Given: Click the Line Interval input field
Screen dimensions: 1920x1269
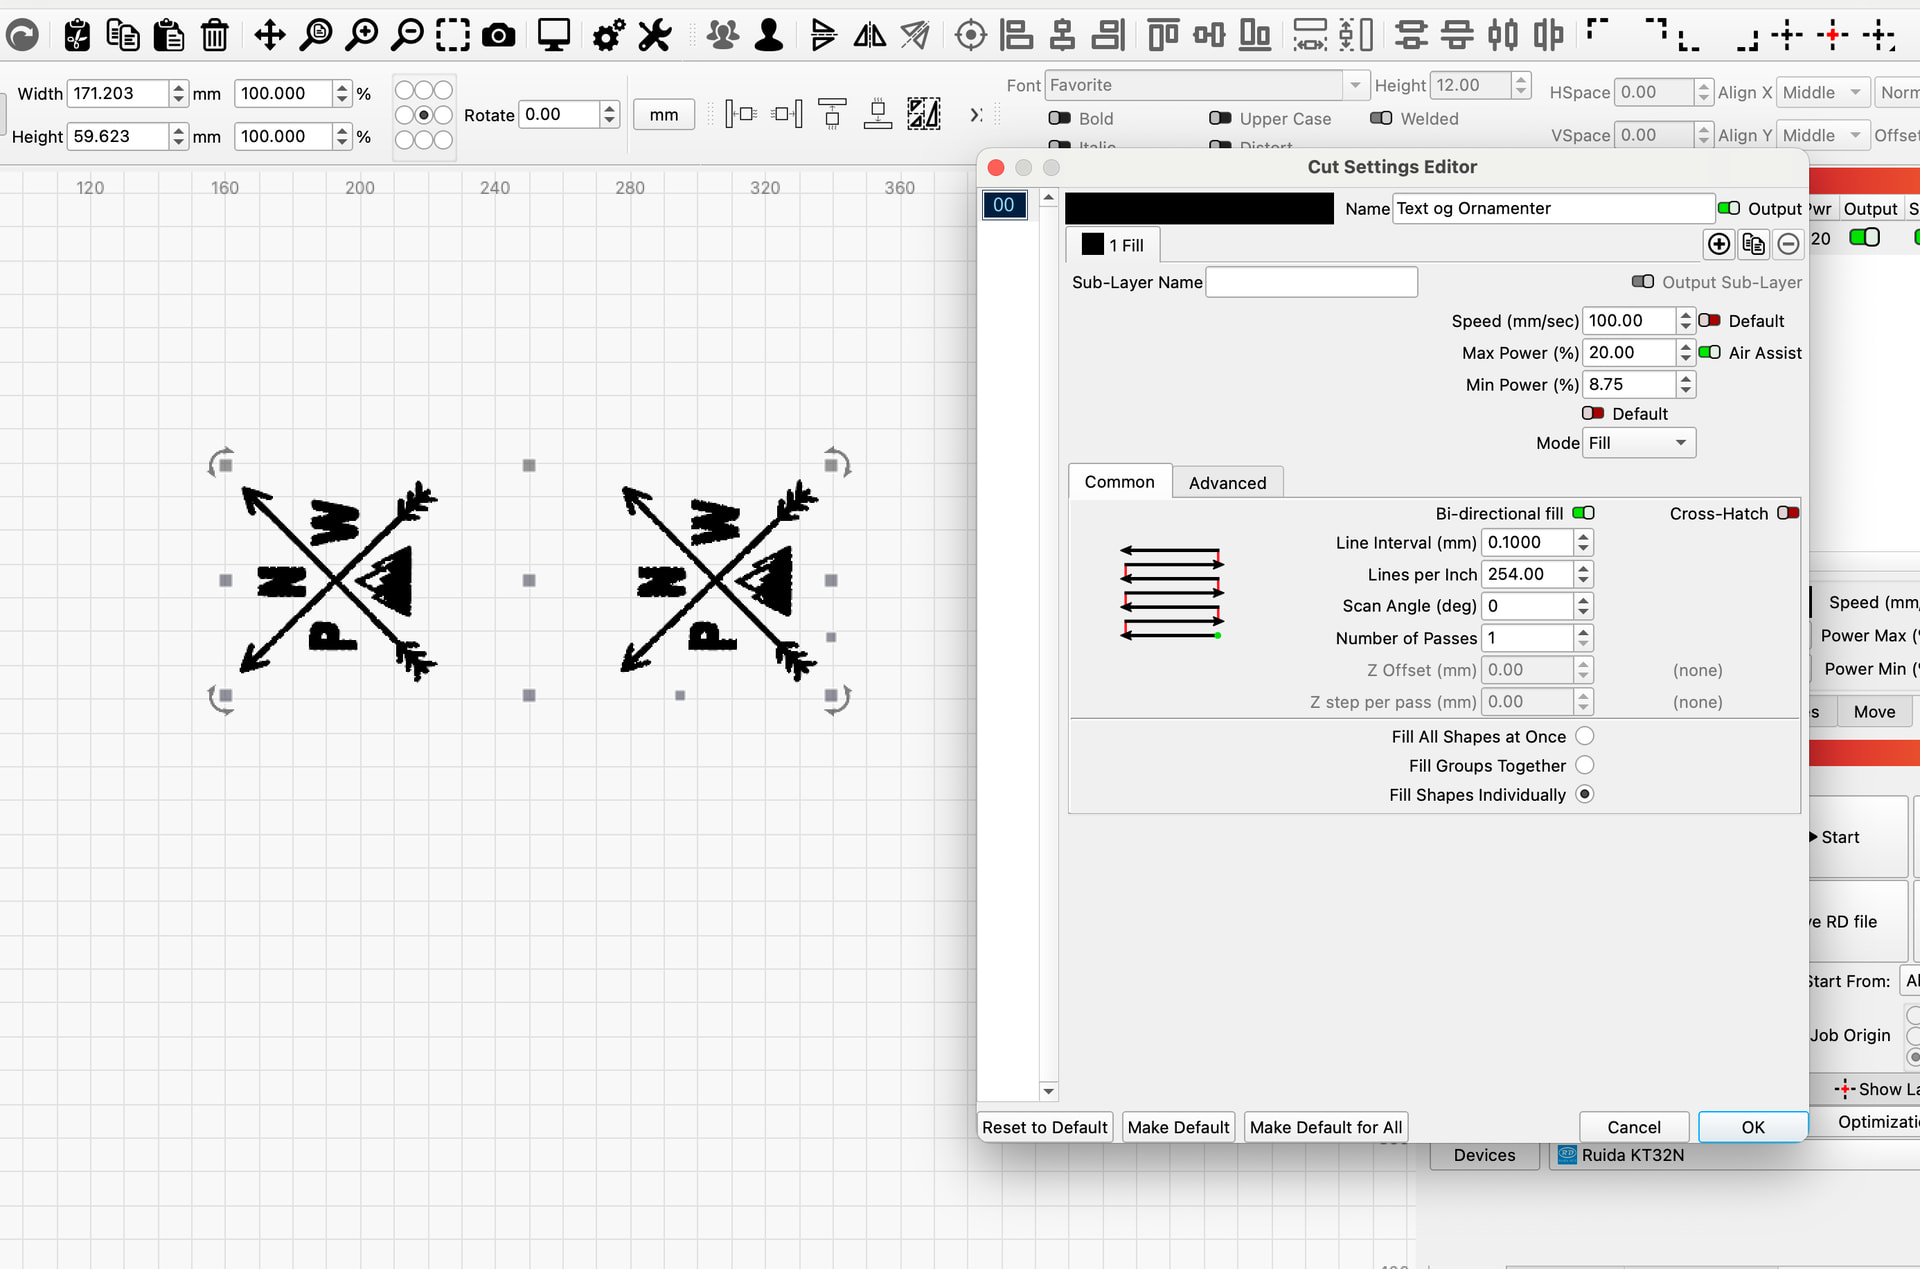Looking at the screenshot, I should pyautogui.click(x=1527, y=543).
